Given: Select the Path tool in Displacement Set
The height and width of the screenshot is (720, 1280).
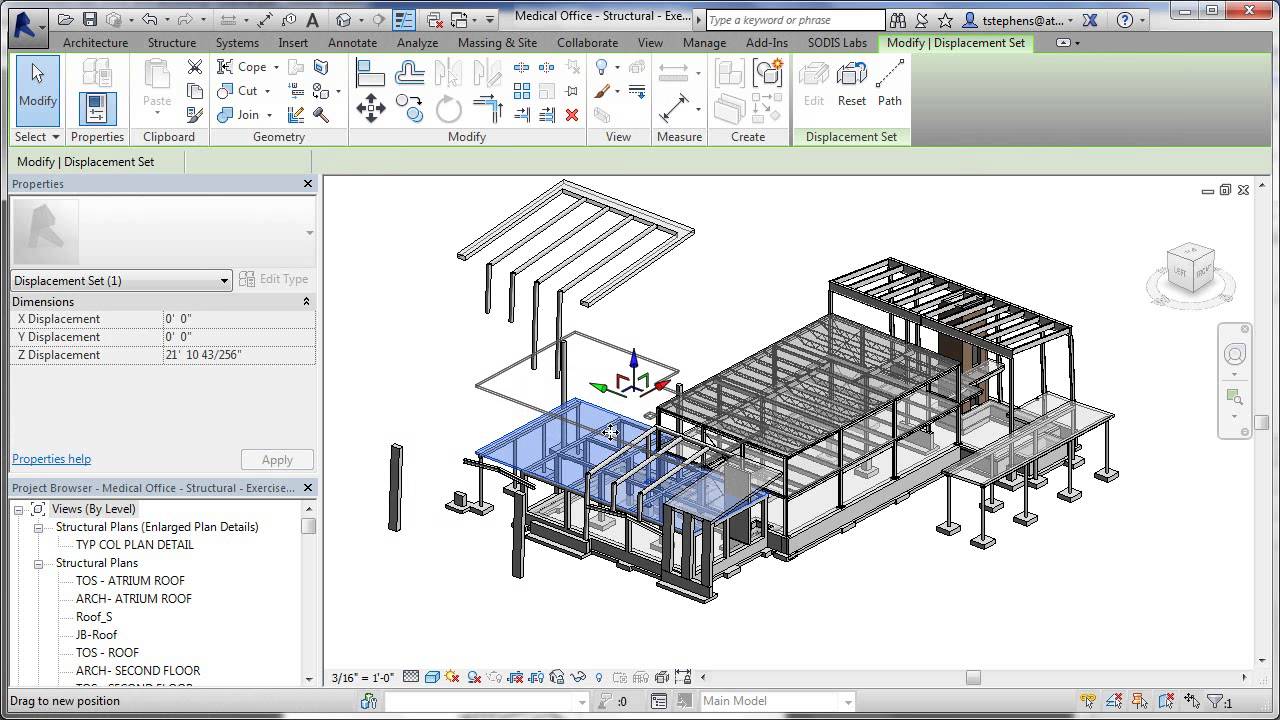Looking at the screenshot, I should 889,83.
